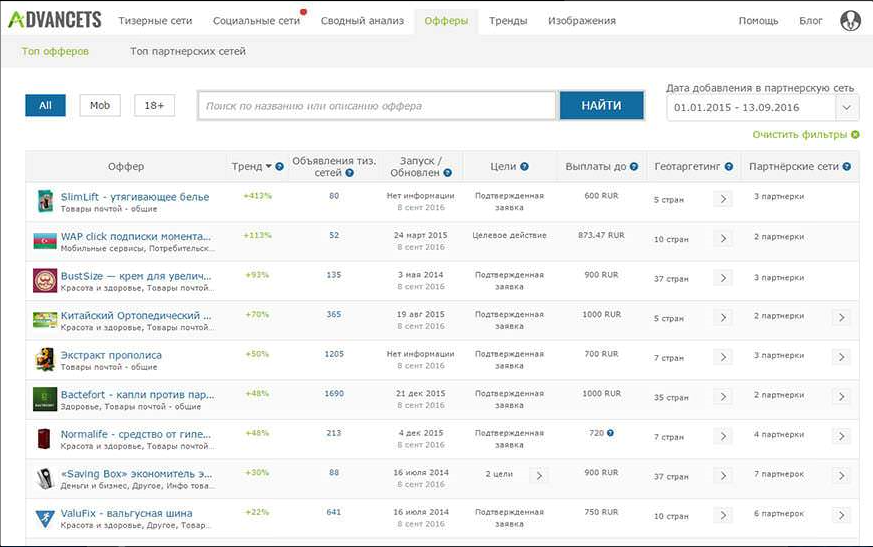Open Изображения menu

pos(582,21)
